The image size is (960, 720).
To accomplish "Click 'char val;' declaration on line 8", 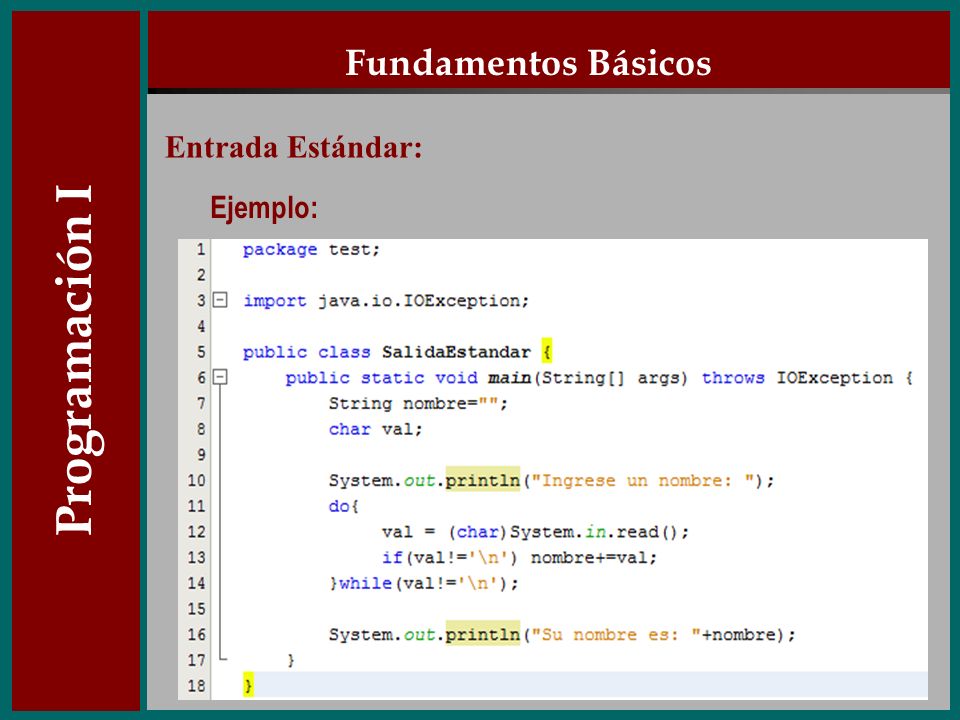I will 375,429.
